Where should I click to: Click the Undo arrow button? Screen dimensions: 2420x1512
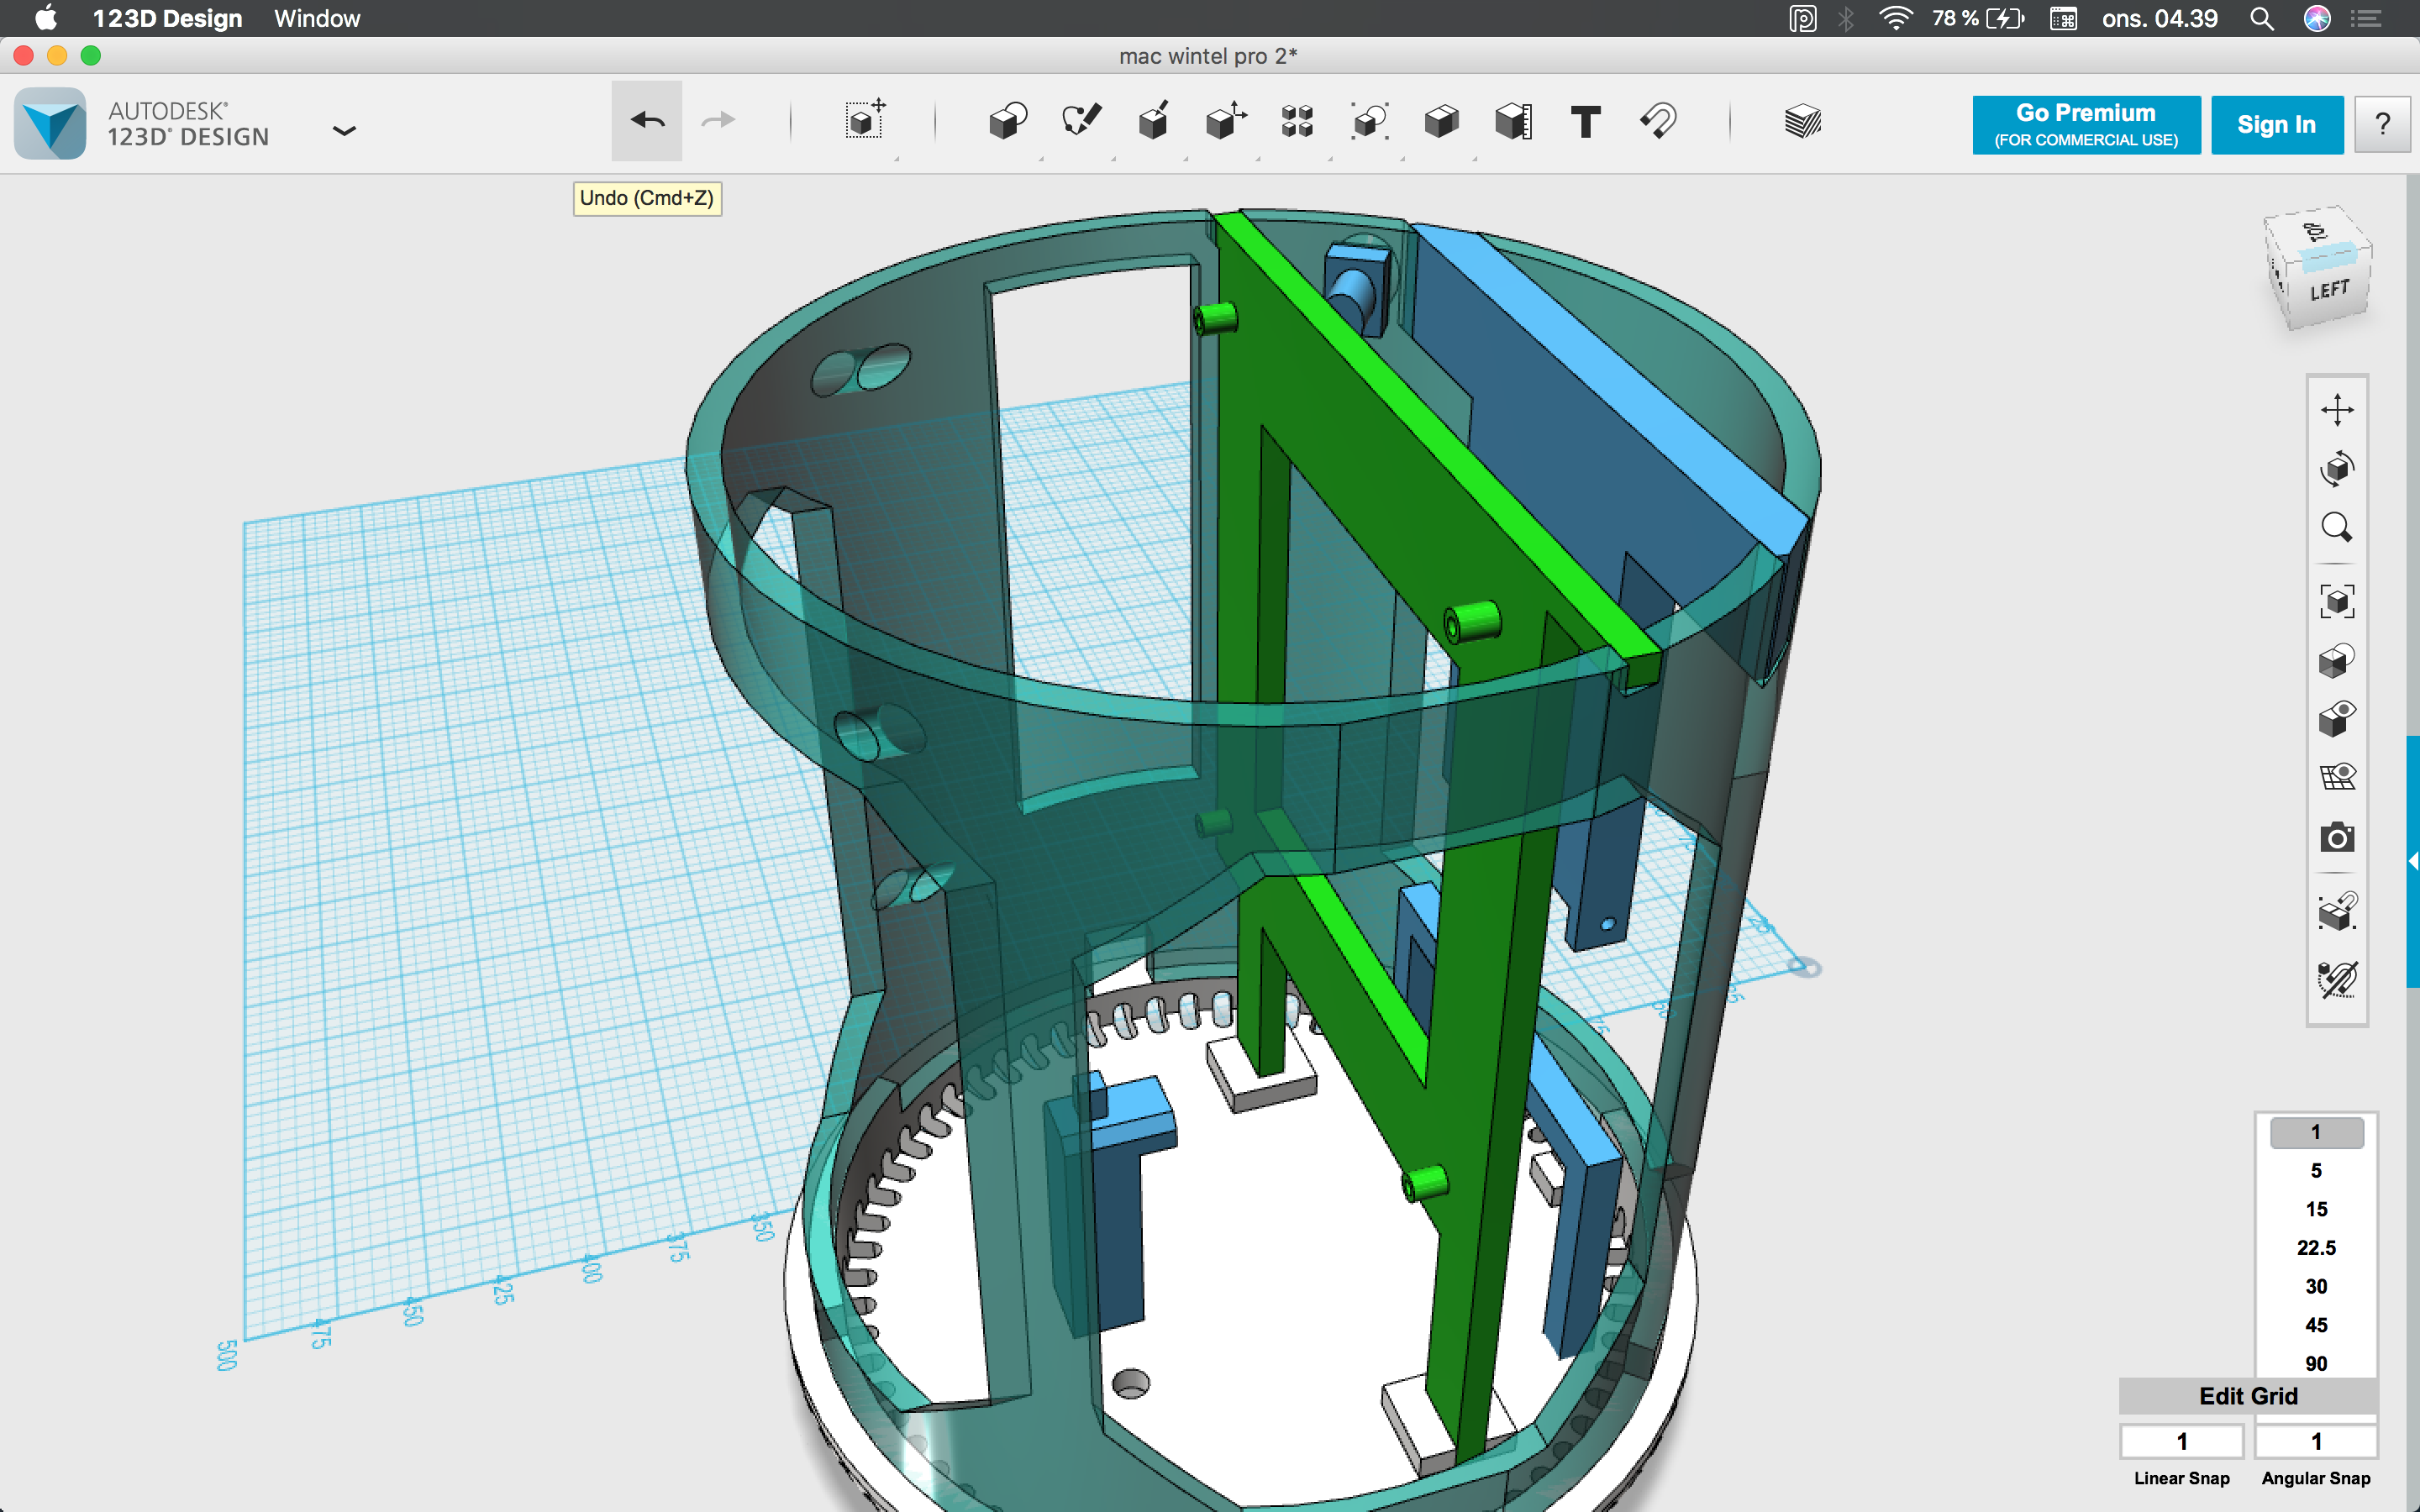tap(647, 121)
